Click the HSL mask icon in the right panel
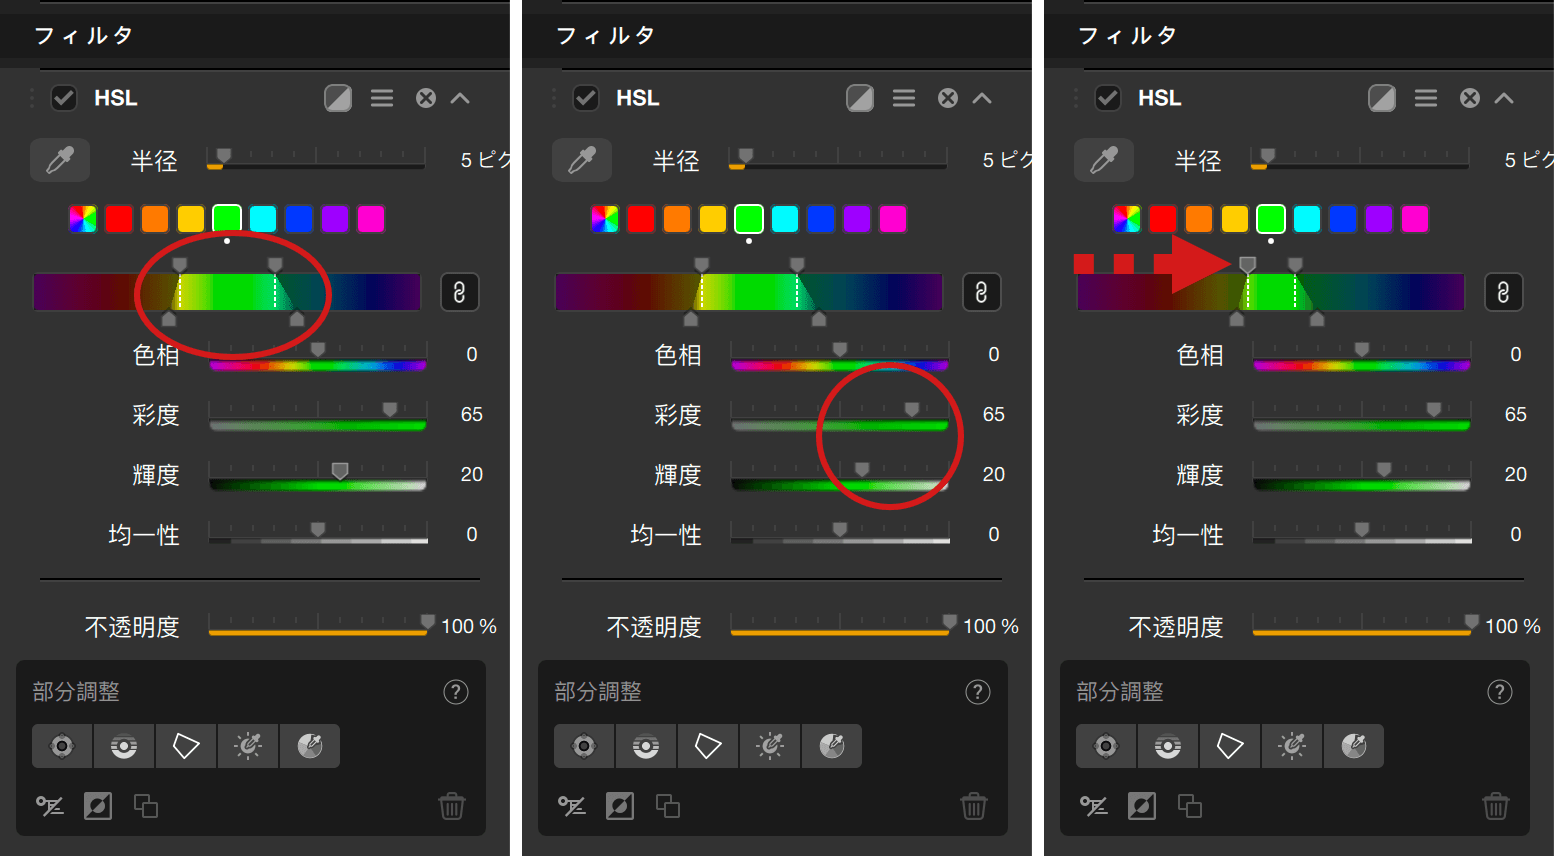The width and height of the screenshot is (1554, 856). [x=1382, y=98]
